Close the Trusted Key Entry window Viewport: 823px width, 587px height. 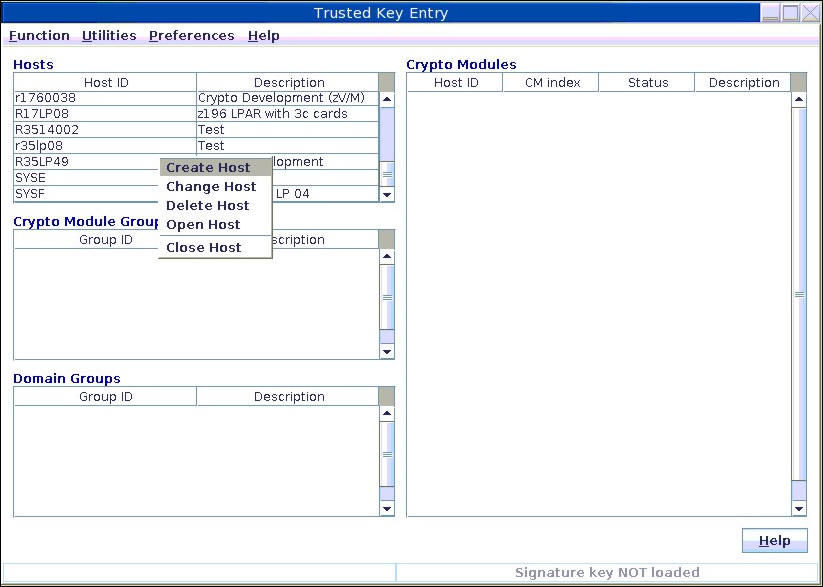tap(810, 13)
